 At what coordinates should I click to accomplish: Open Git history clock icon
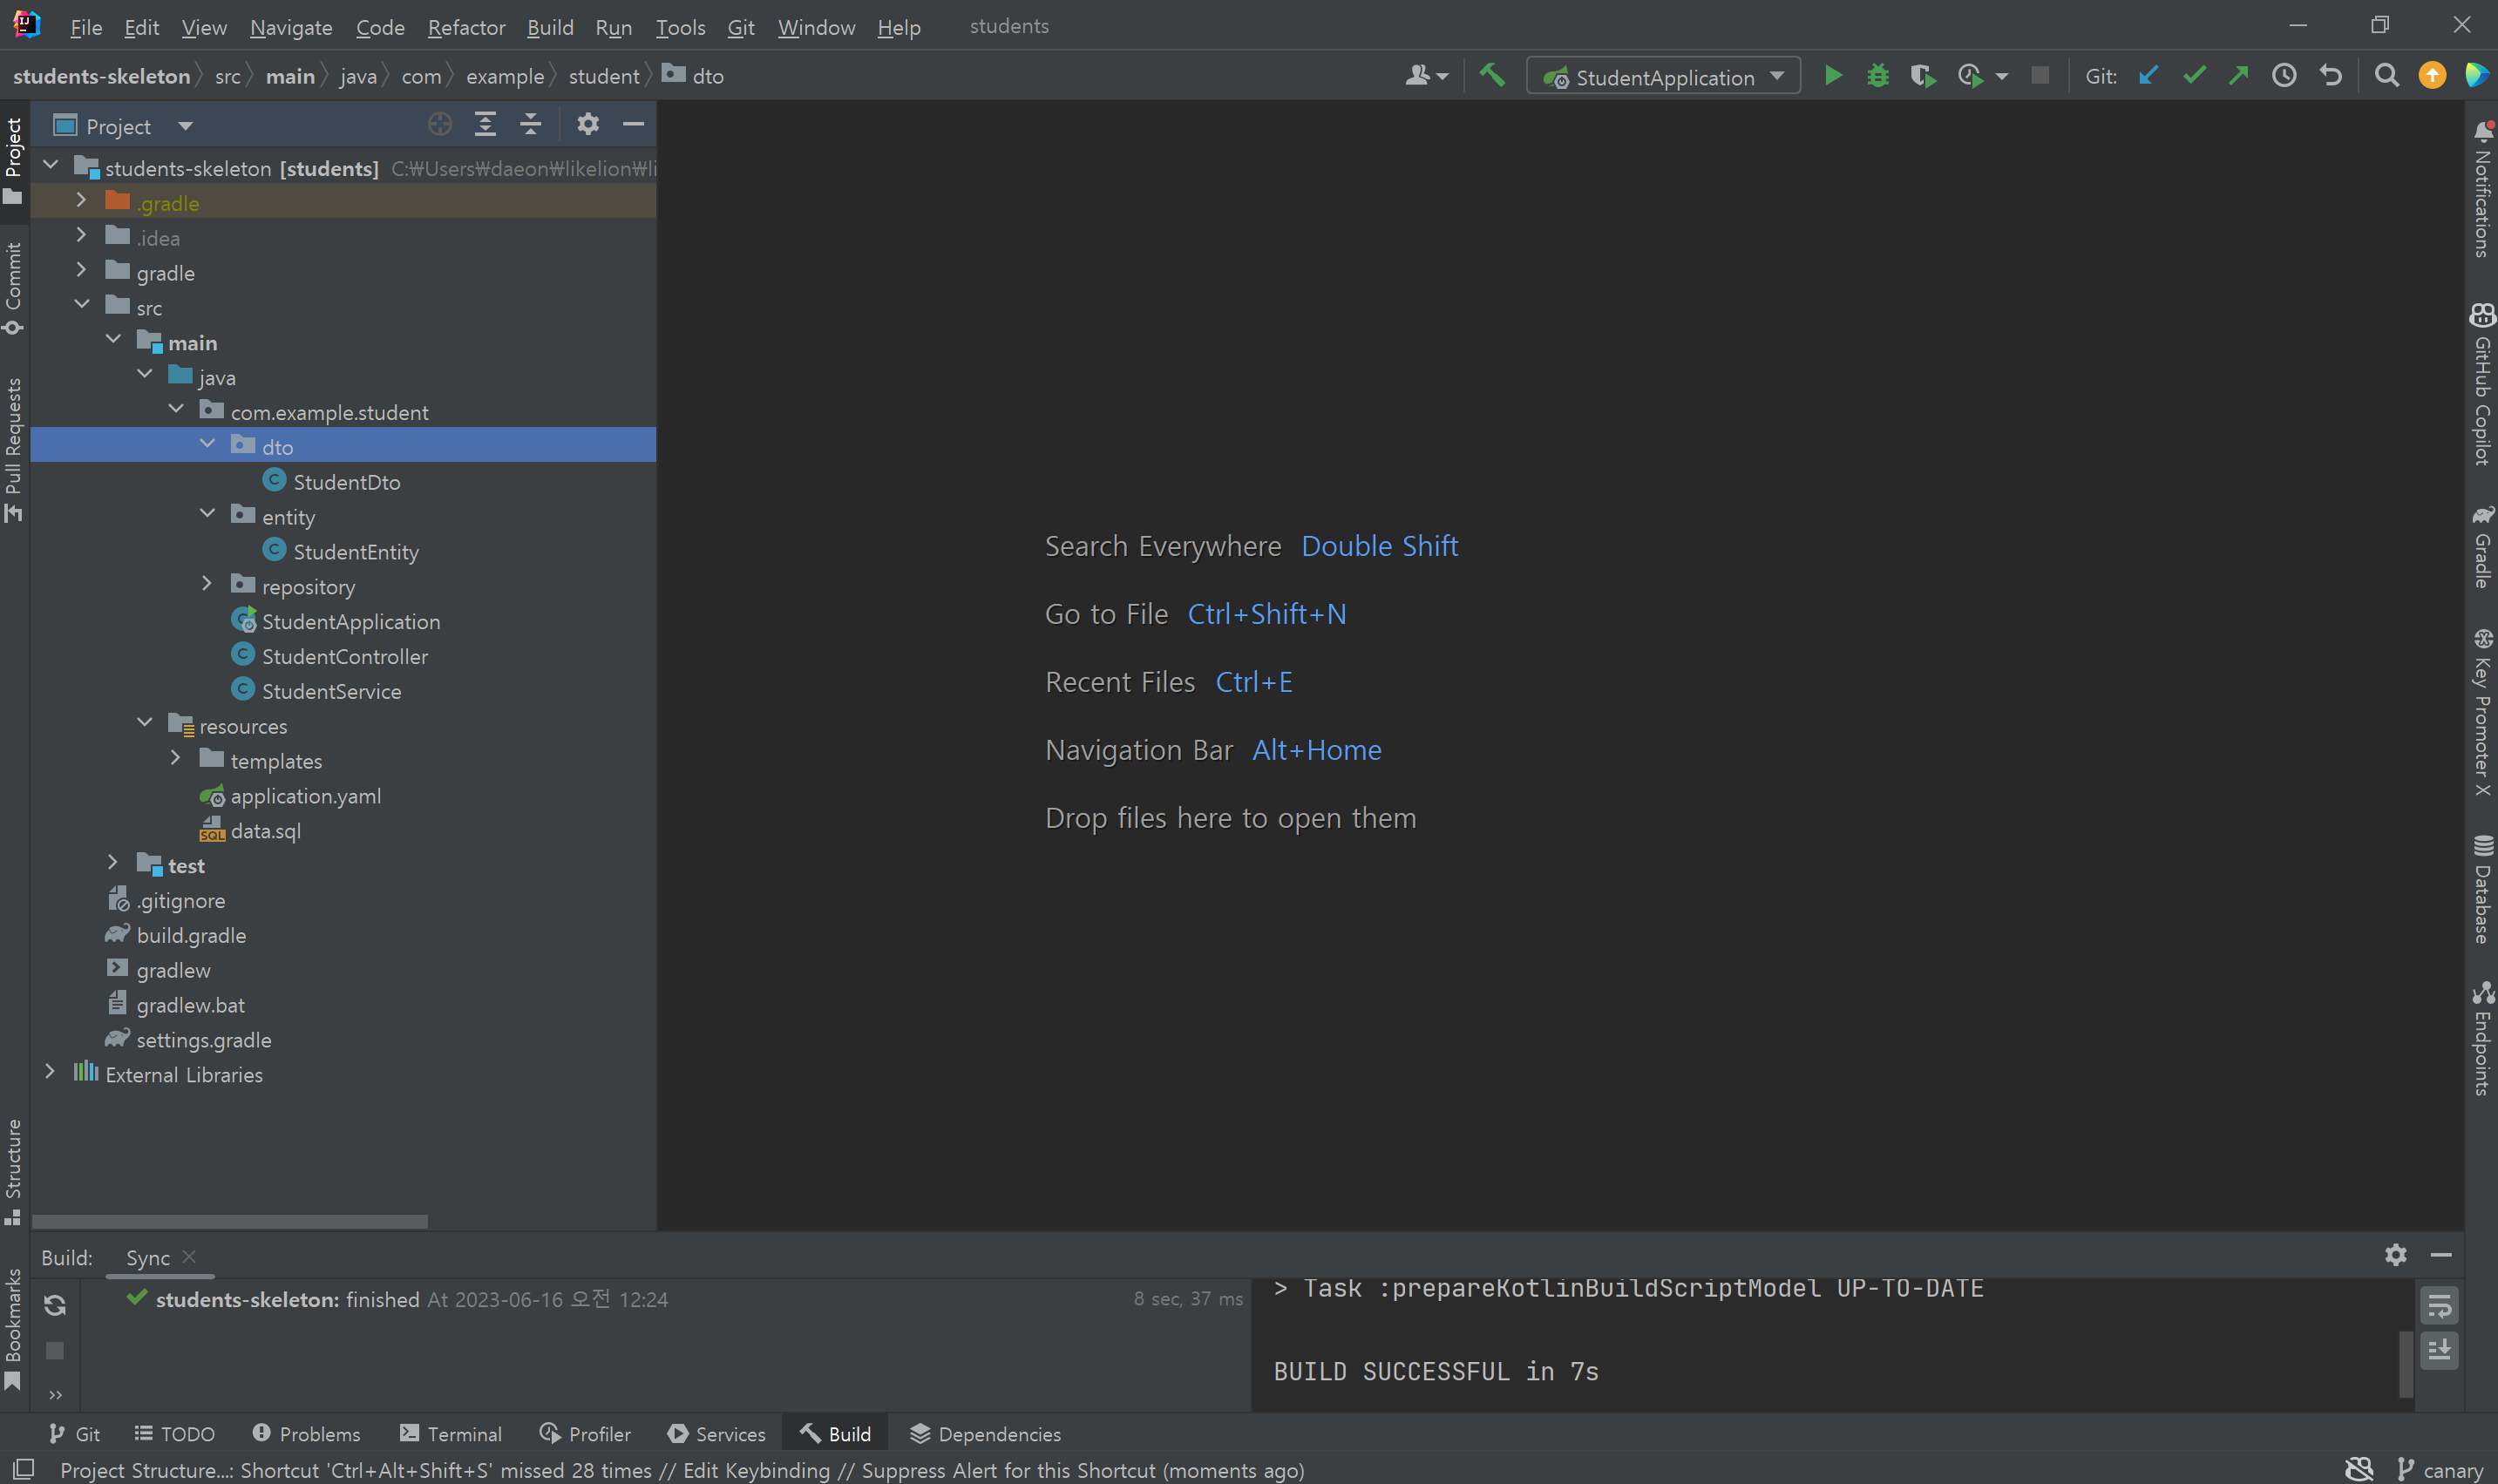[2284, 76]
